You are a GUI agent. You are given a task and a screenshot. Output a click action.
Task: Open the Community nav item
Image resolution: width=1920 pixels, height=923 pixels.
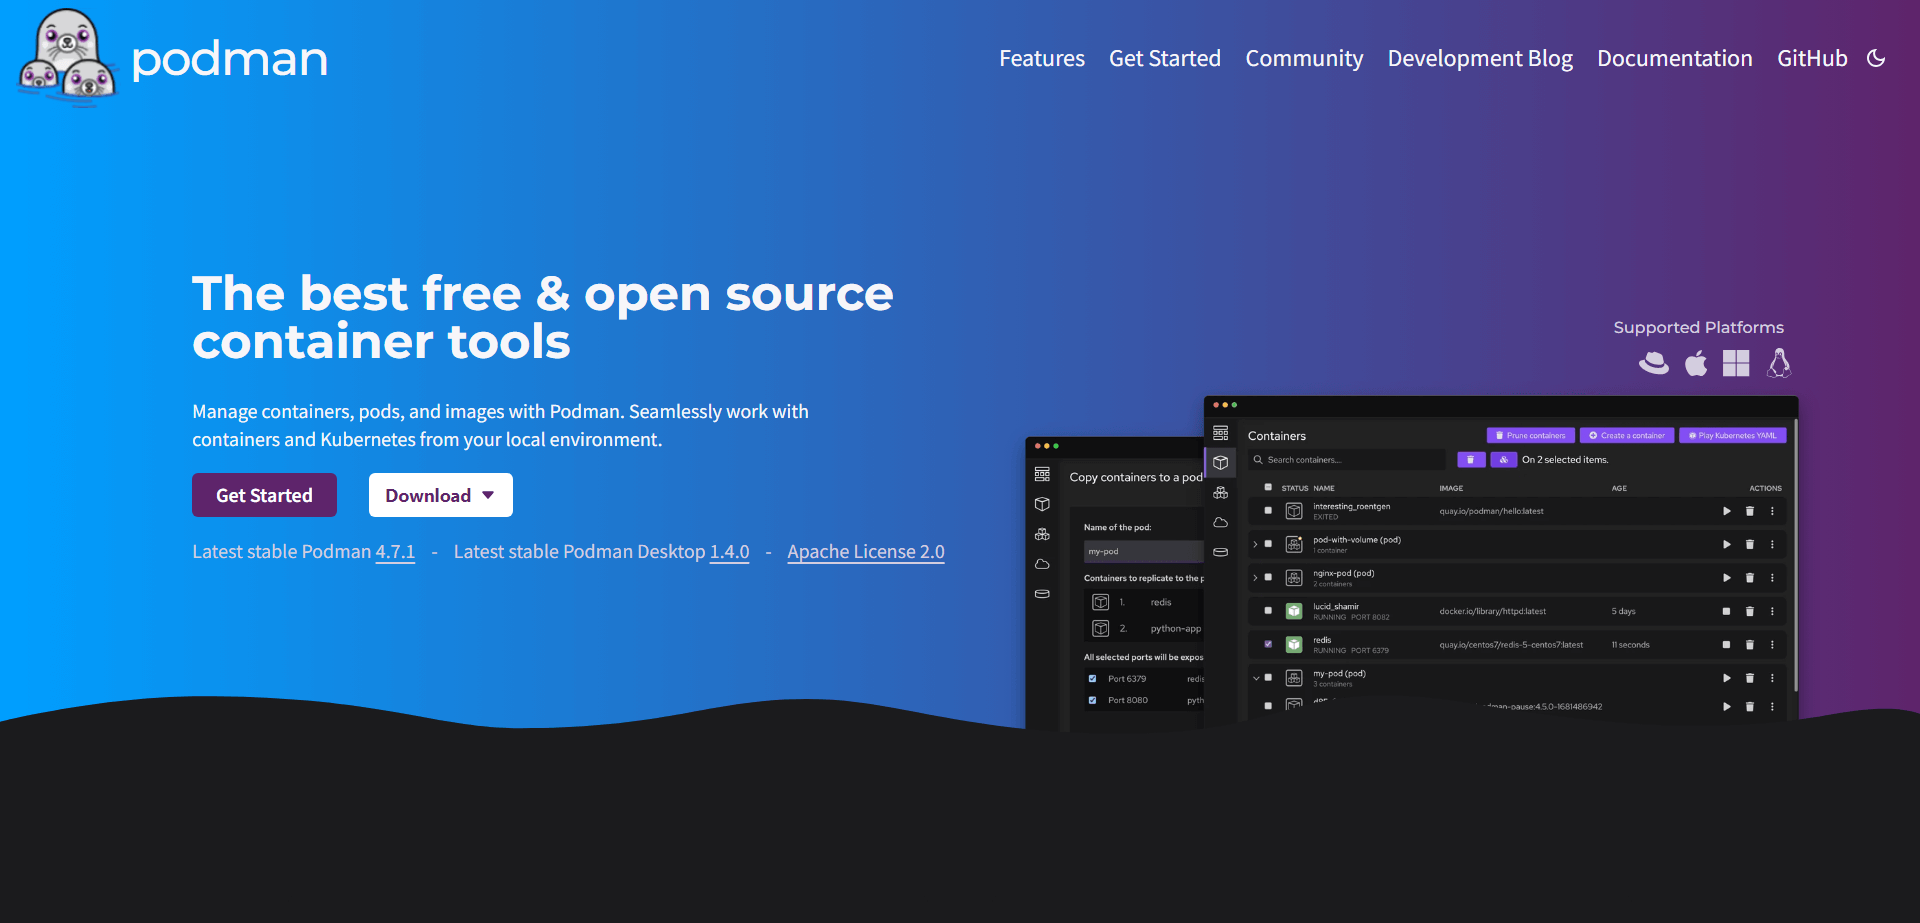tap(1304, 58)
